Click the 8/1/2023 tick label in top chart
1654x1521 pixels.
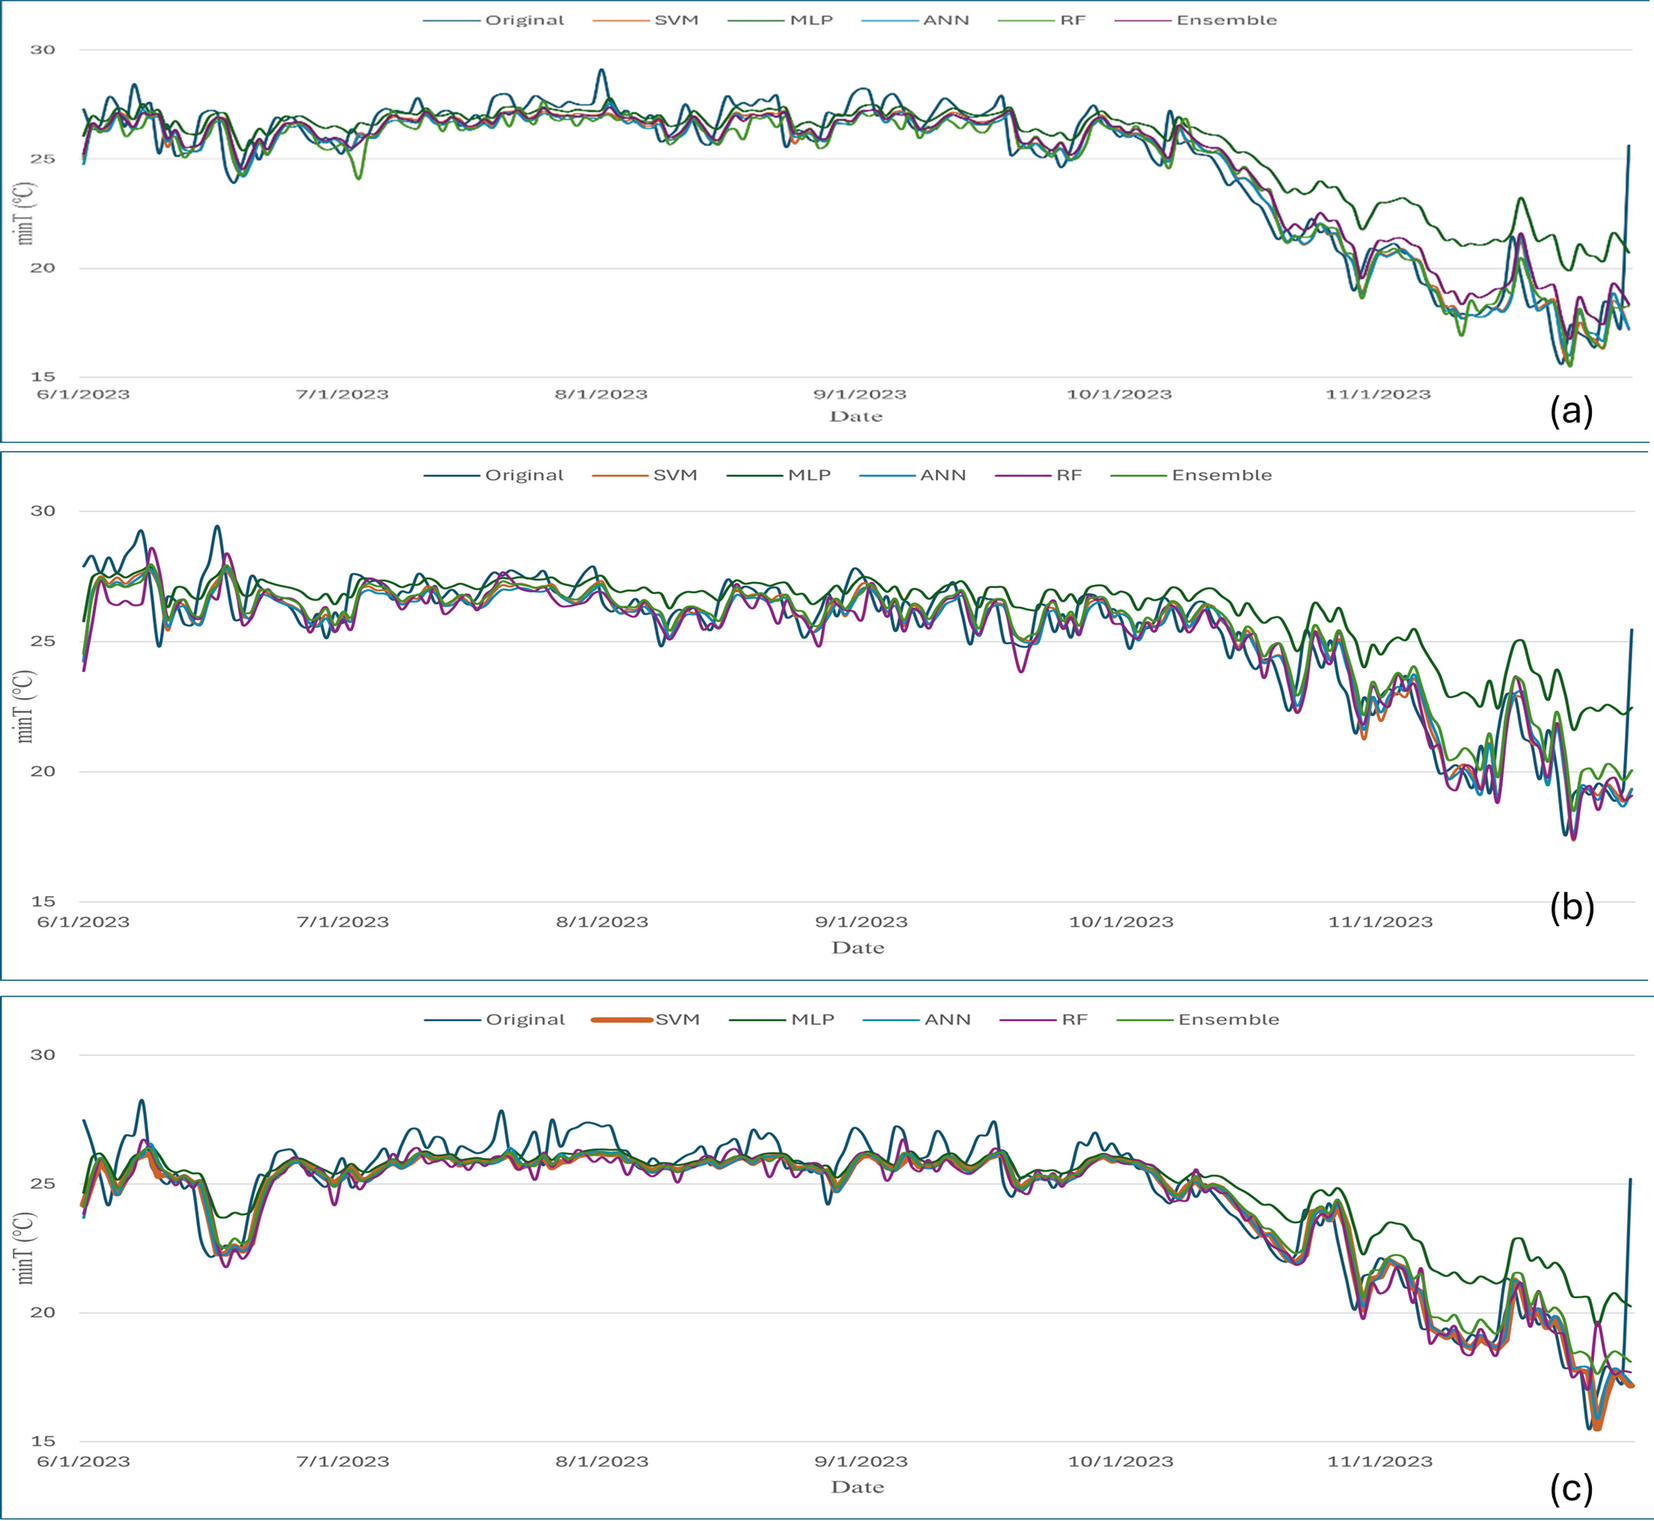pyautogui.click(x=601, y=394)
